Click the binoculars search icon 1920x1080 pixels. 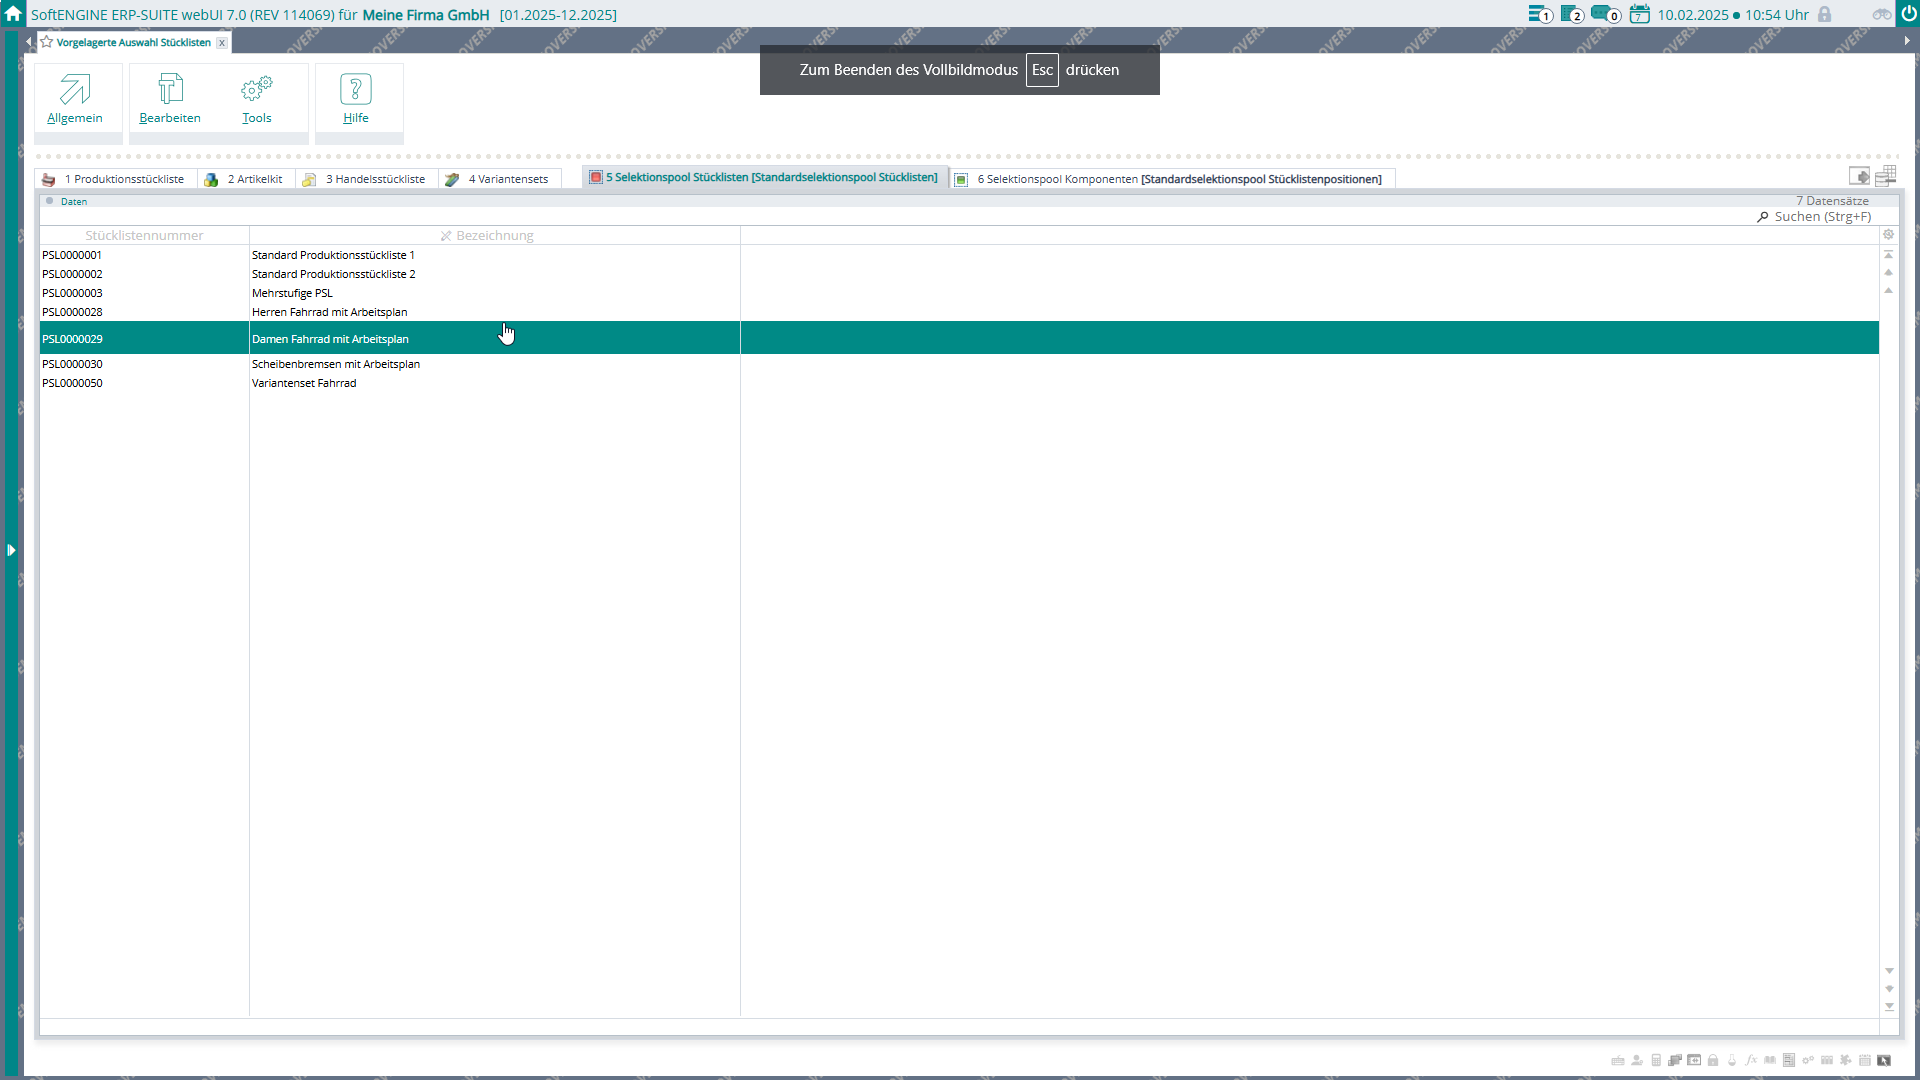(1881, 14)
